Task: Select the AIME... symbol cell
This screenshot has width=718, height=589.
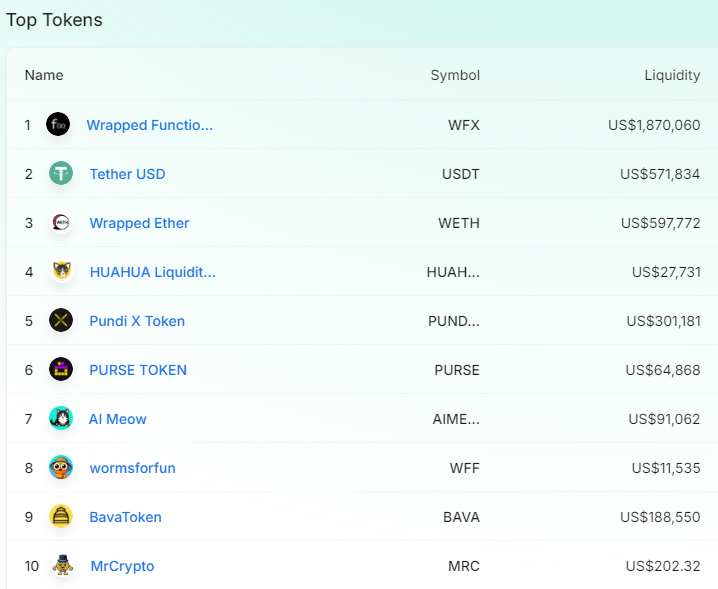Action: click(456, 419)
